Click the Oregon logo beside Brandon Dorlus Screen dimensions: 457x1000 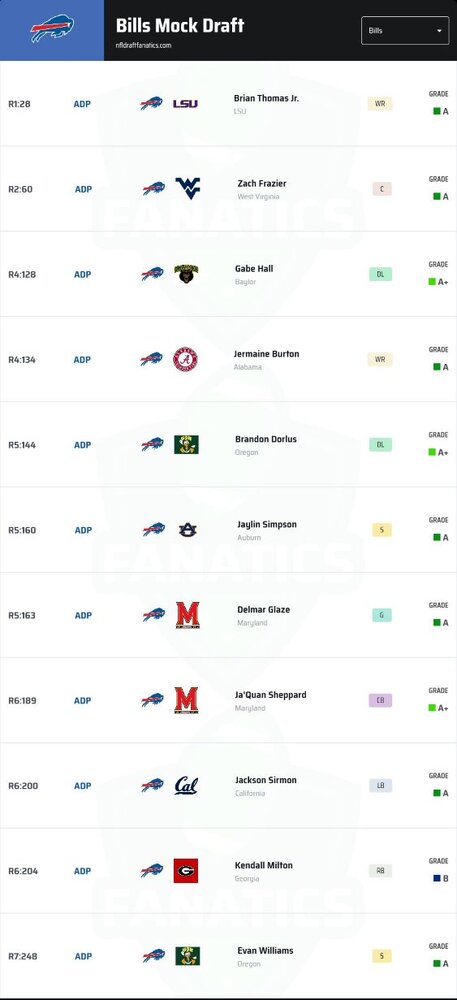pos(186,445)
